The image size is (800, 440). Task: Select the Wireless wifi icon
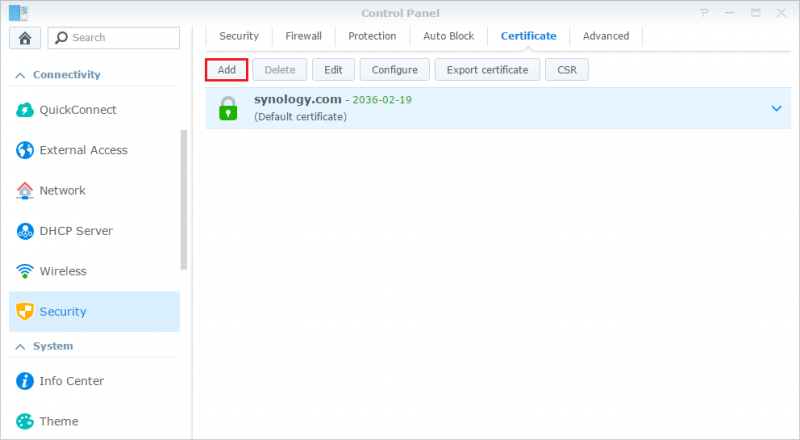[25, 271]
